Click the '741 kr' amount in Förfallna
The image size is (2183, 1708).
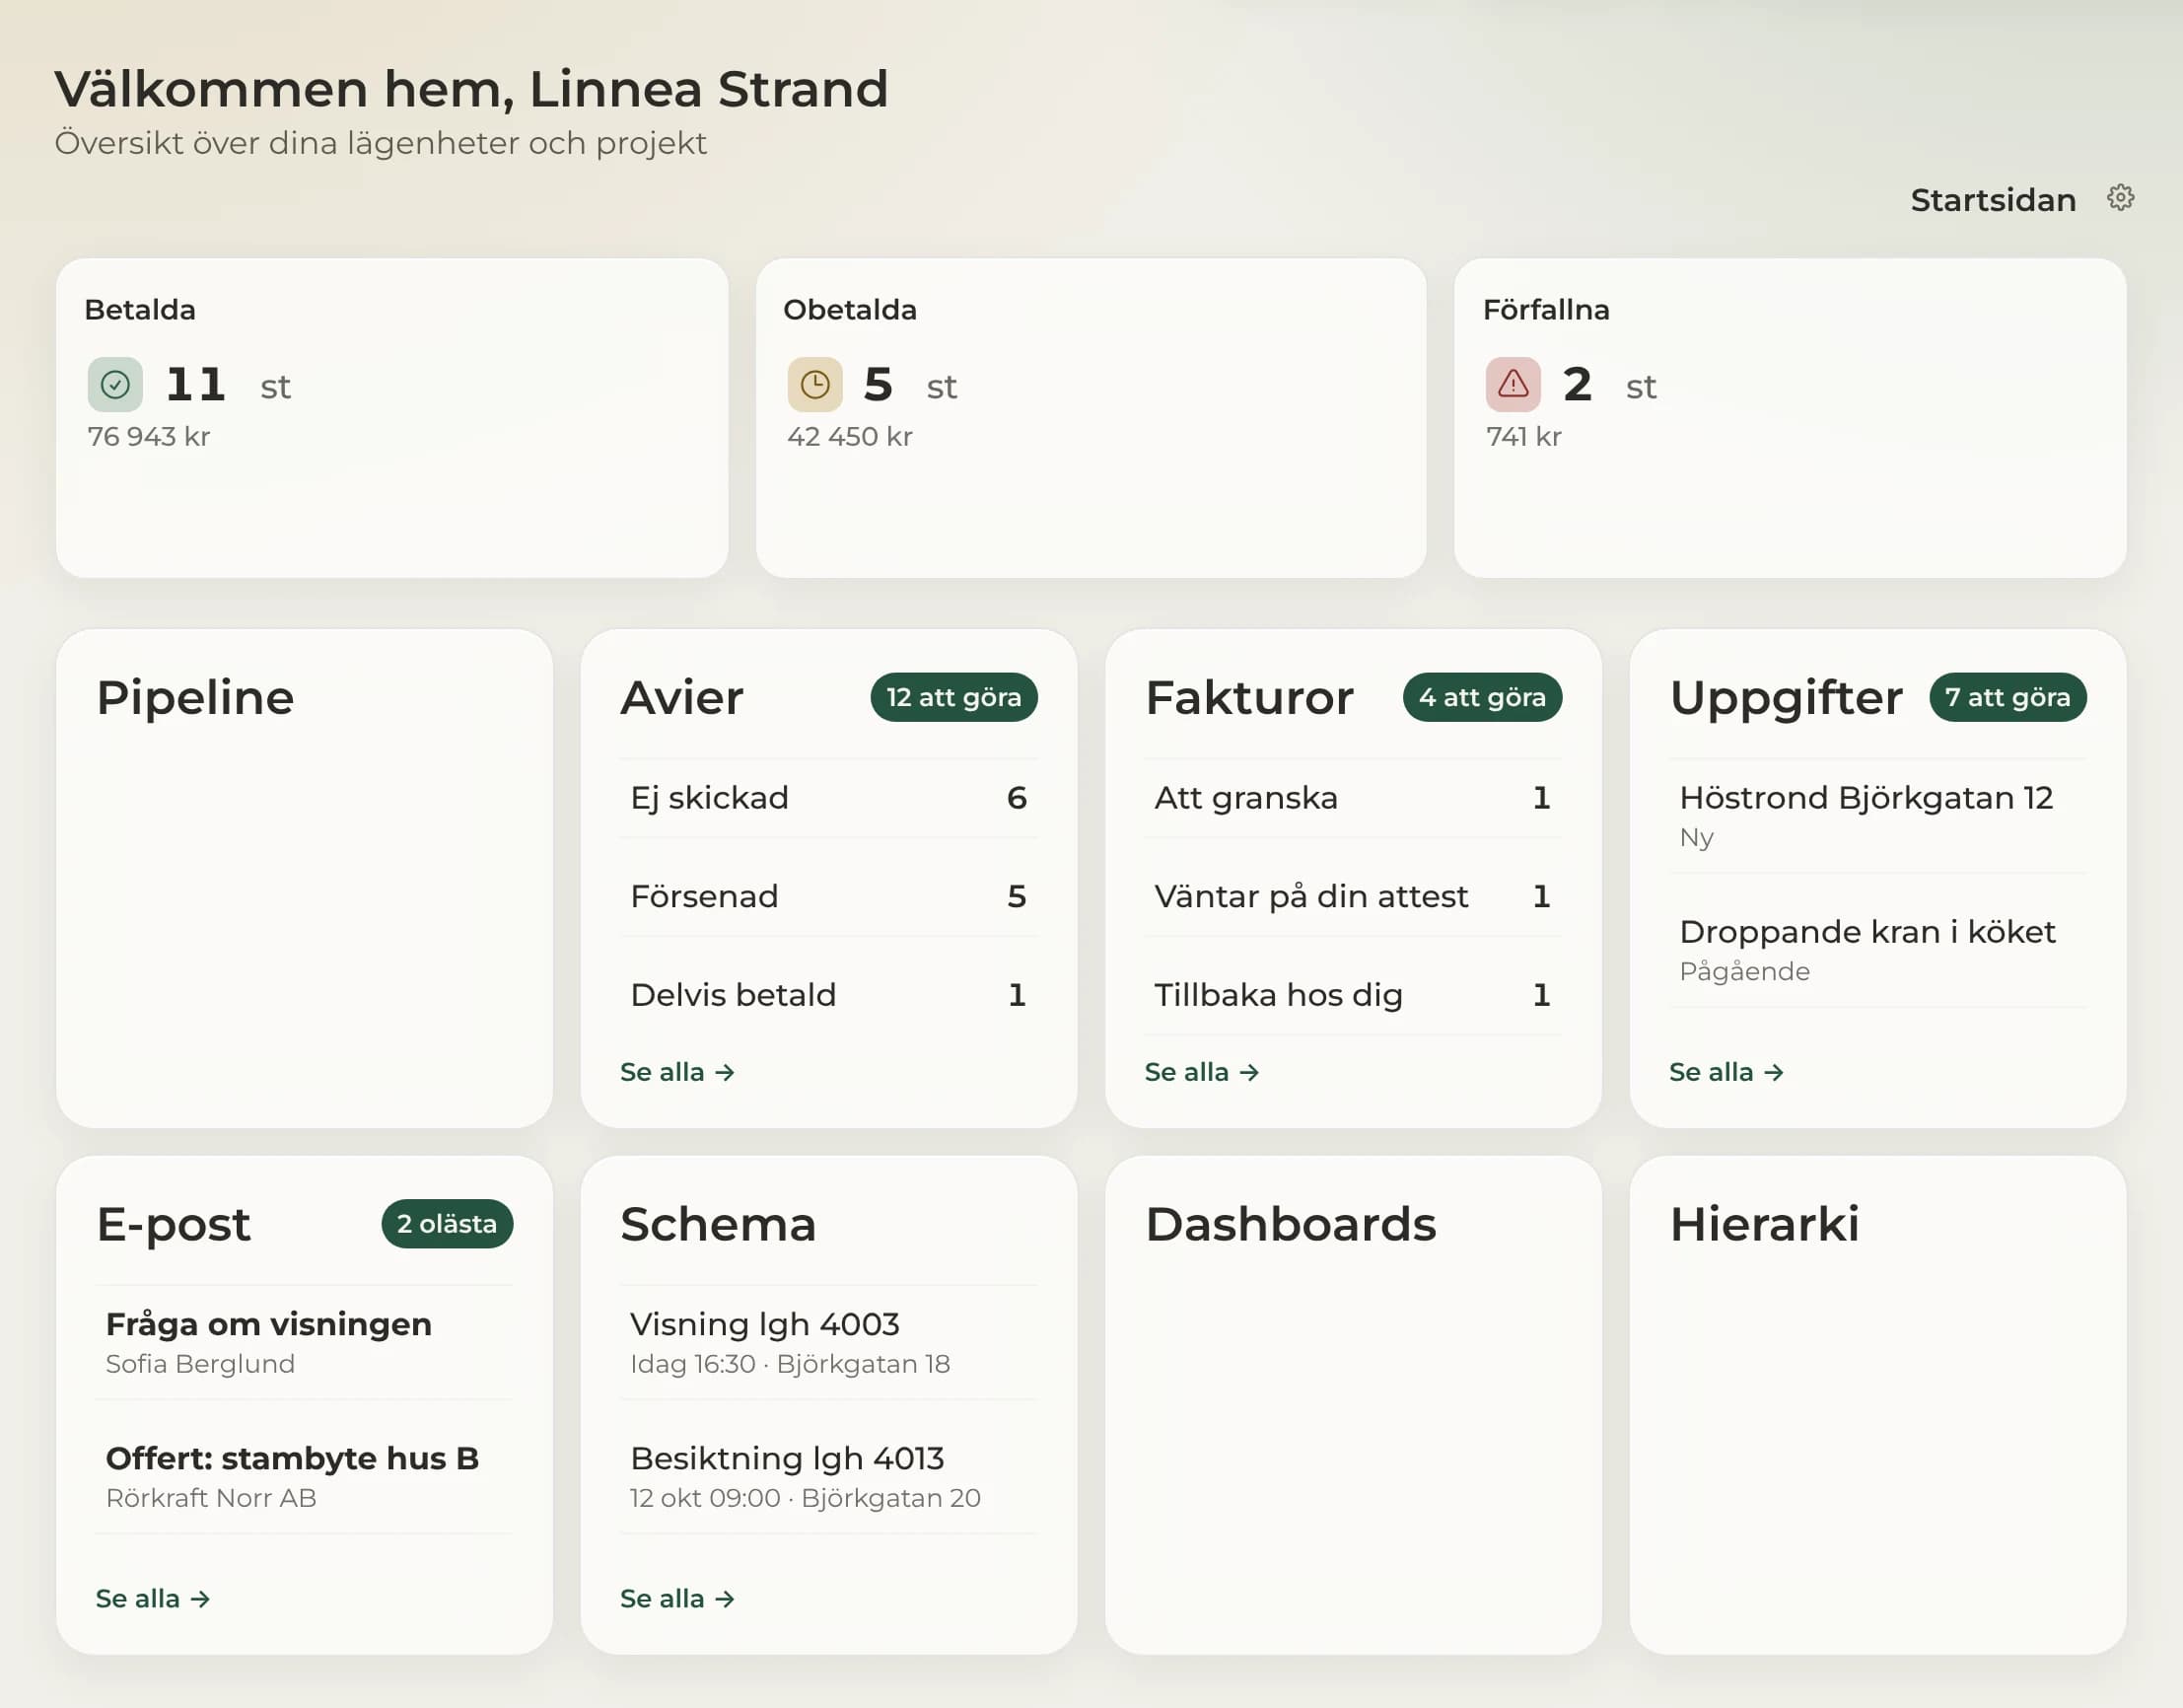[x=1524, y=437]
